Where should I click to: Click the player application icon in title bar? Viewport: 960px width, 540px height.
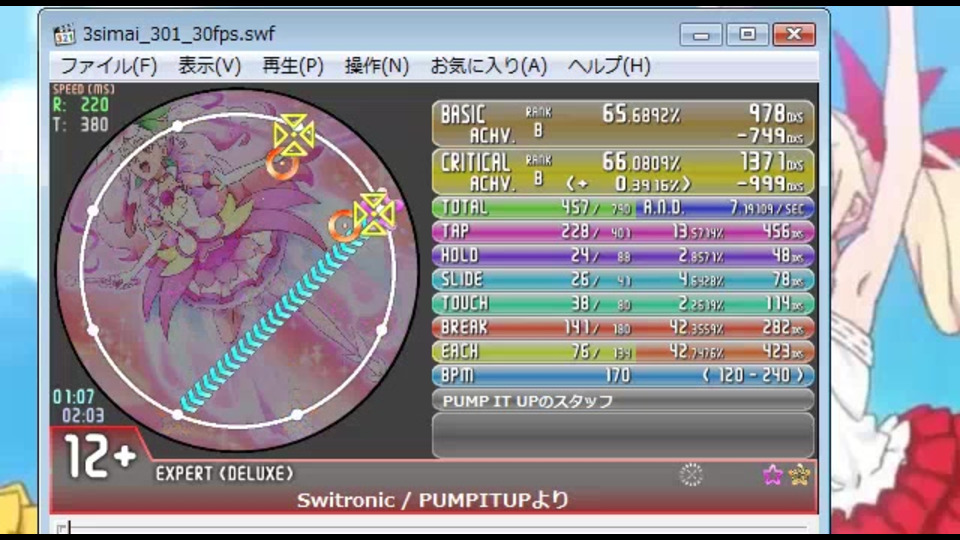(64, 34)
